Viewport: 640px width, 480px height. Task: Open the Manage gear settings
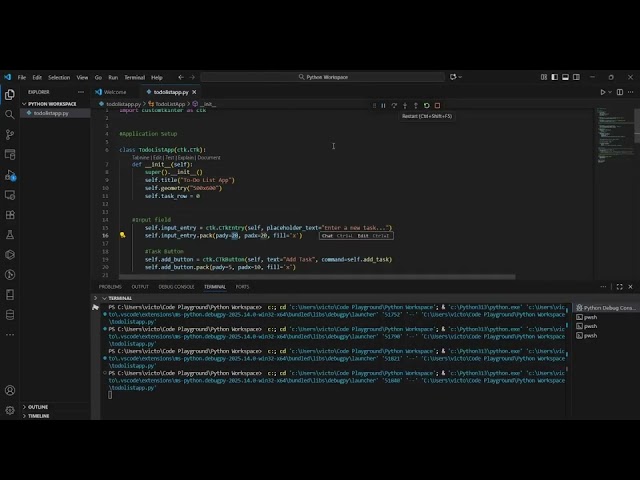click(x=10, y=410)
